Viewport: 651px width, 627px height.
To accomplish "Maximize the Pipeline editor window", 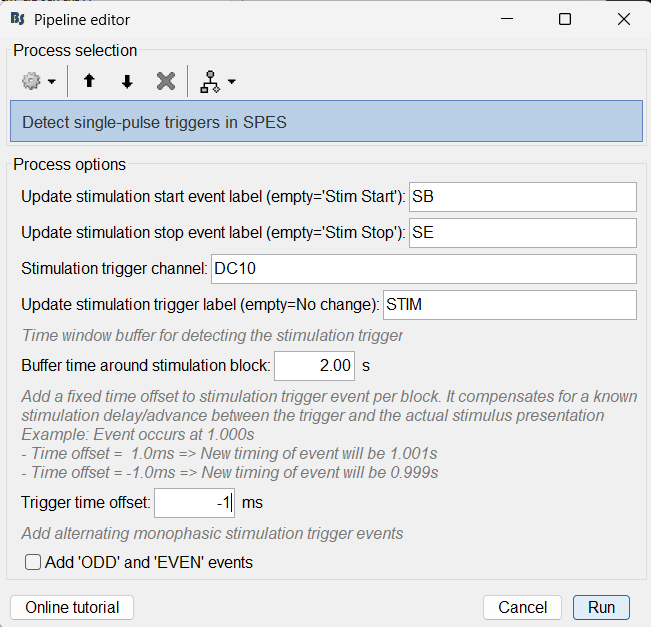I will tap(565, 19).
